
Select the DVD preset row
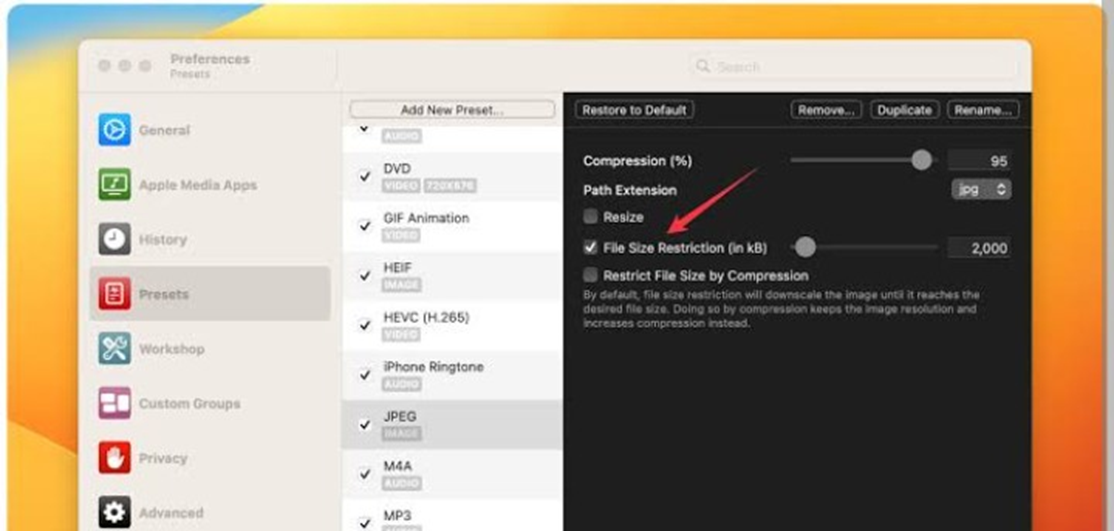click(452, 177)
